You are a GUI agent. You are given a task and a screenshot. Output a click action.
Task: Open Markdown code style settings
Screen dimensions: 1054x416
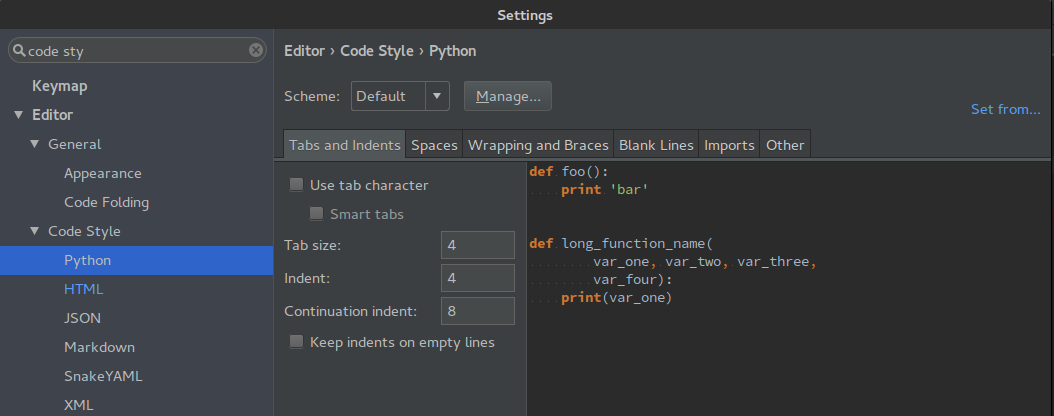tap(99, 347)
